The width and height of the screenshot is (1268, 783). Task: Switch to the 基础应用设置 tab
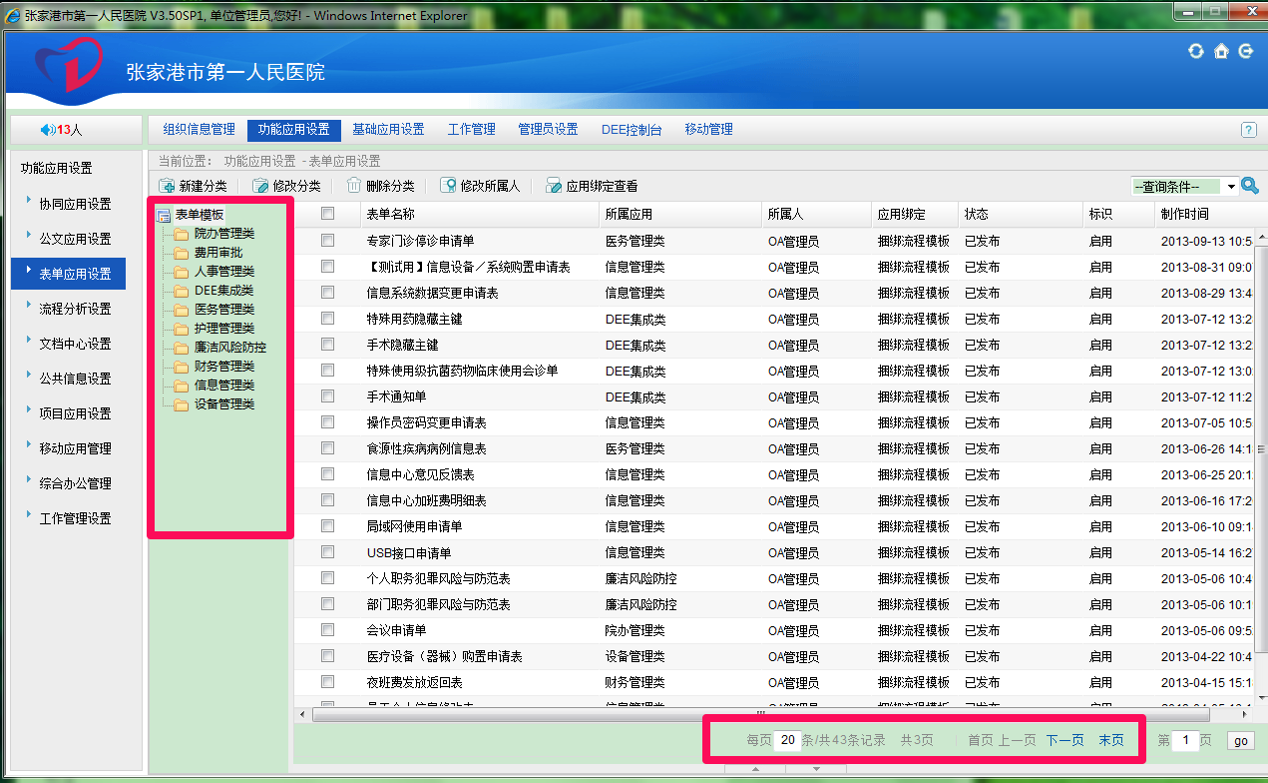coord(388,129)
